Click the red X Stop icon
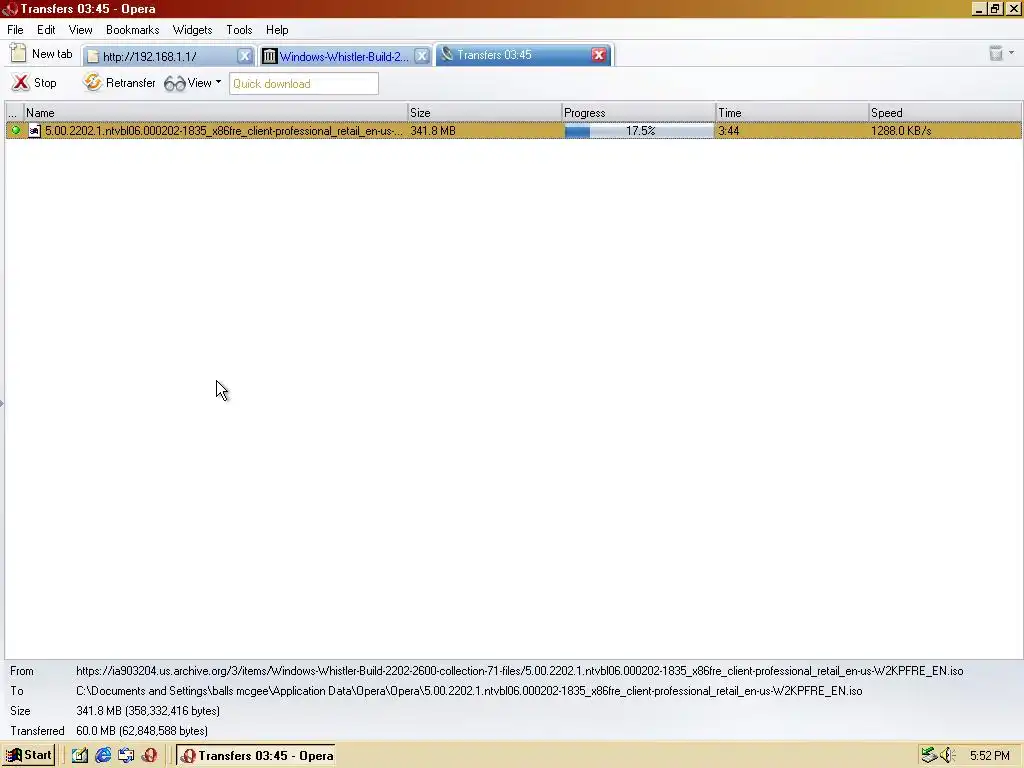The height and width of the screenshot is (768, 1024). coord(21,83)
